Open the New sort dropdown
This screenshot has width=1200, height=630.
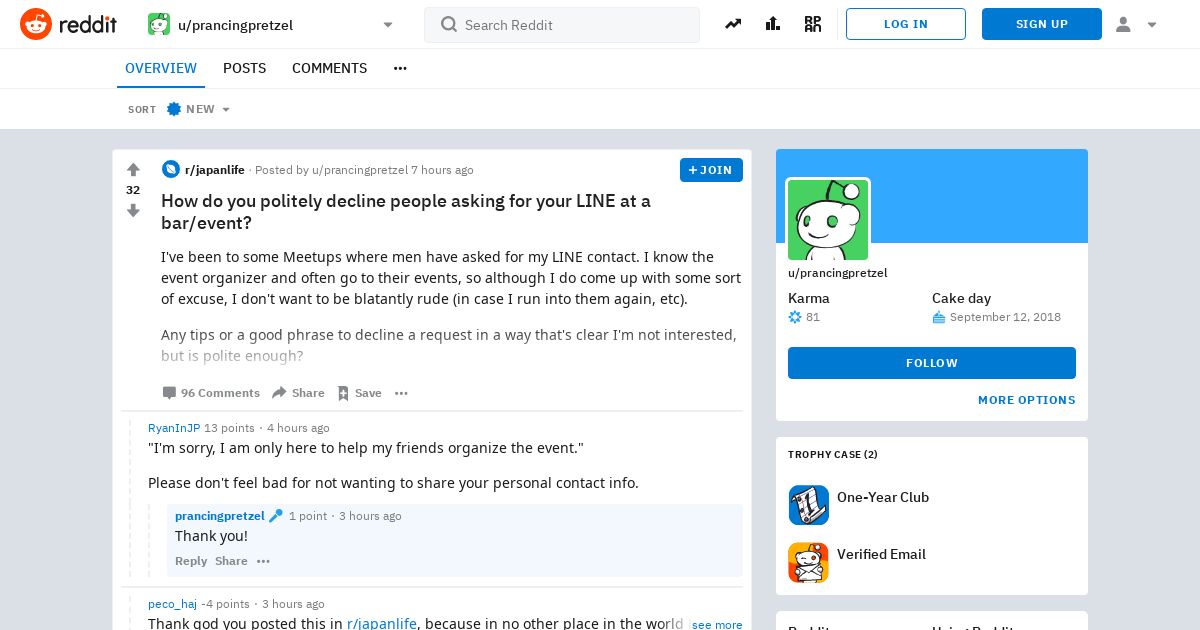pyautogui.click(x=198, y=109)
